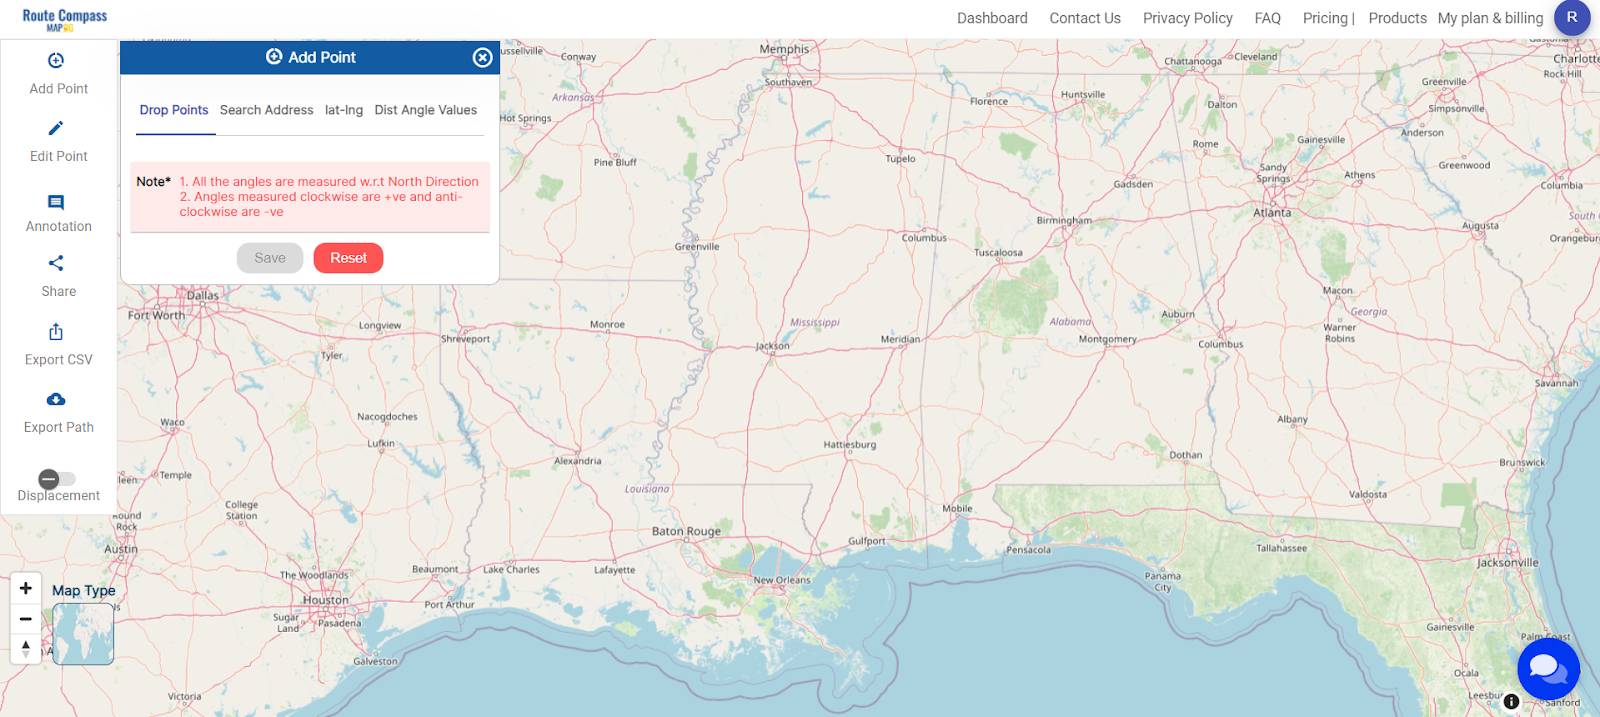Image resolution: width=1600 pixels, height=717 pixels.
Task: Click the Shreveport label on map
Action: coord(465,339)
